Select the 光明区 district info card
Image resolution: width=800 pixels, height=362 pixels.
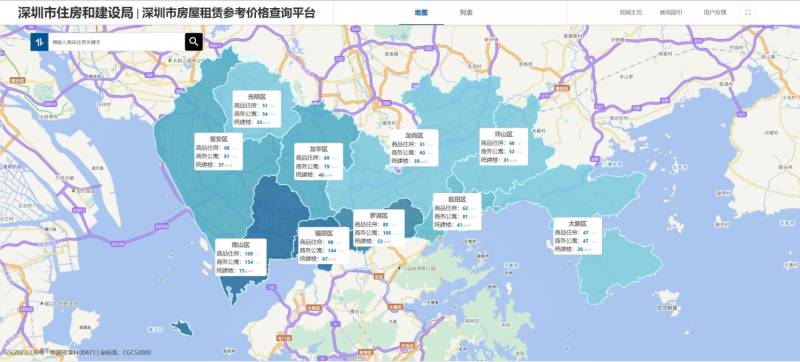pos(257,109)
